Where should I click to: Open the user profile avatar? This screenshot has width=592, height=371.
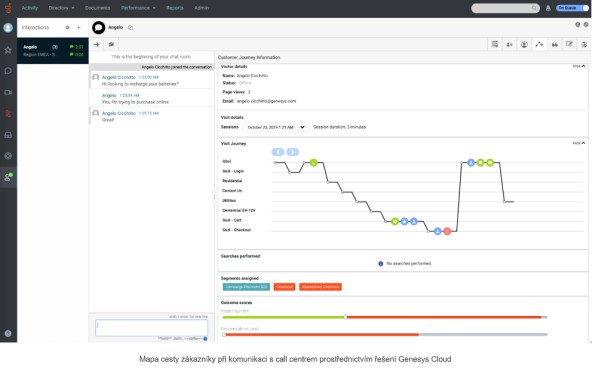[x=8, y=28]
